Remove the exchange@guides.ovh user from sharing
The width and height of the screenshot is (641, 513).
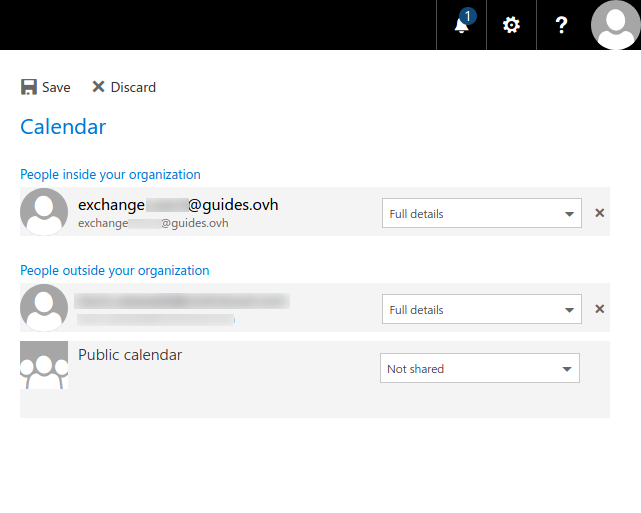pyautogui.click(x=600, y=213)
